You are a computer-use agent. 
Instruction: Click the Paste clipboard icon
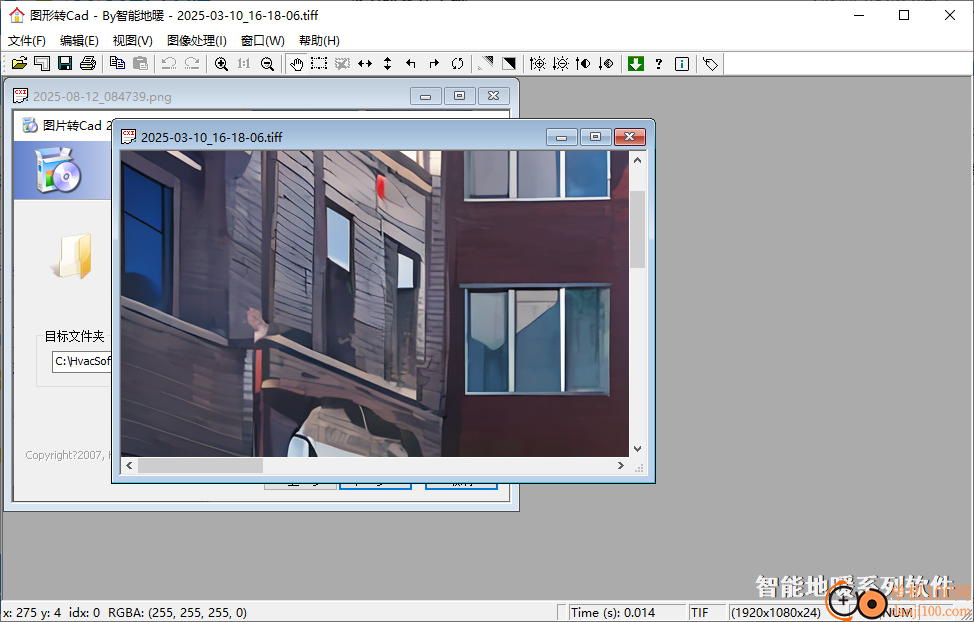pos(140,63)
